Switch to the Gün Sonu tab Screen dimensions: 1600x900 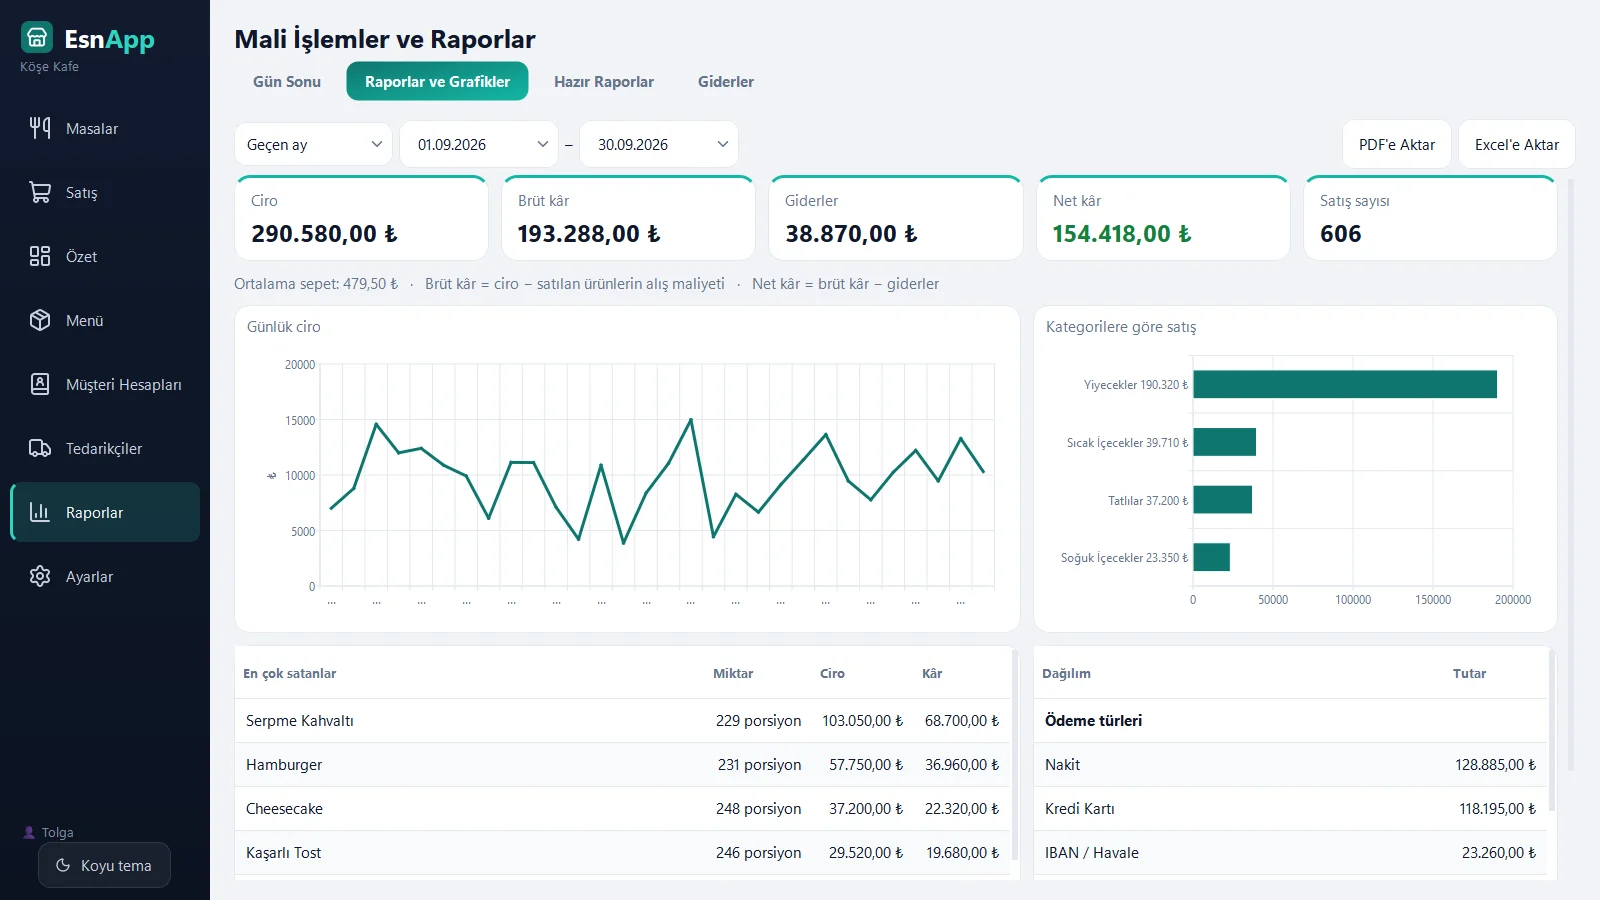coord(287,81)
